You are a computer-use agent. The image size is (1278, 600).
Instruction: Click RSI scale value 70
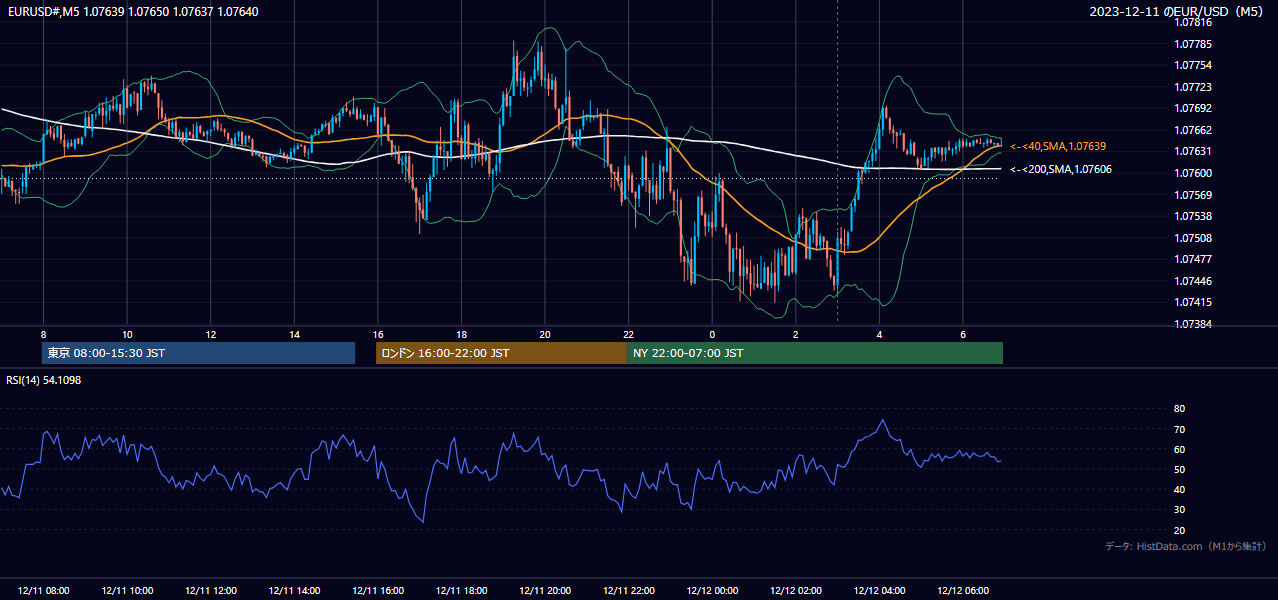(1179, 429)
